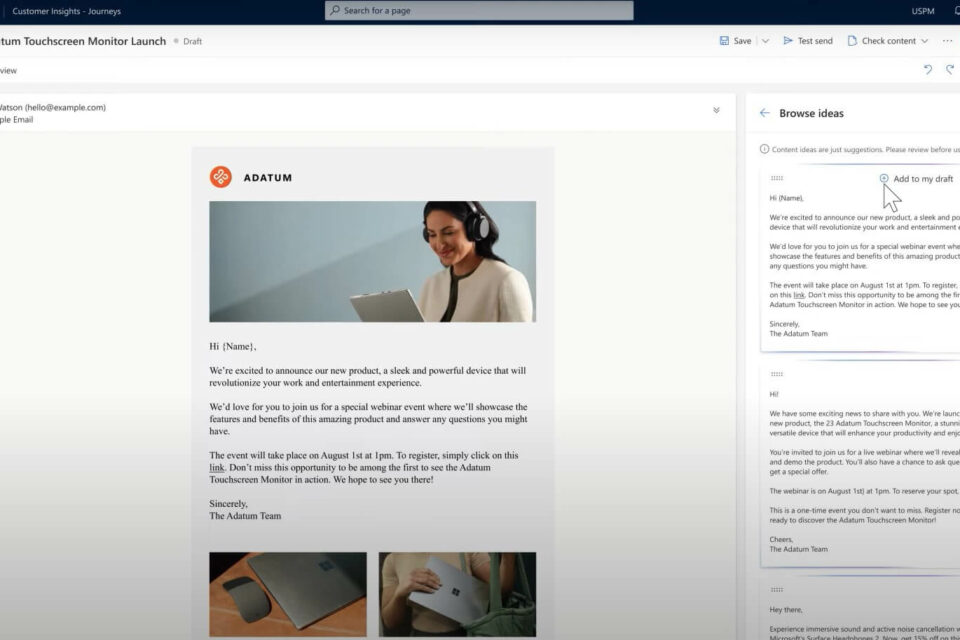Image resolution: width=960 pixels, height=640 pixels.
Task: Open the more options ellipsis menu
Action: tap(947, 41)
